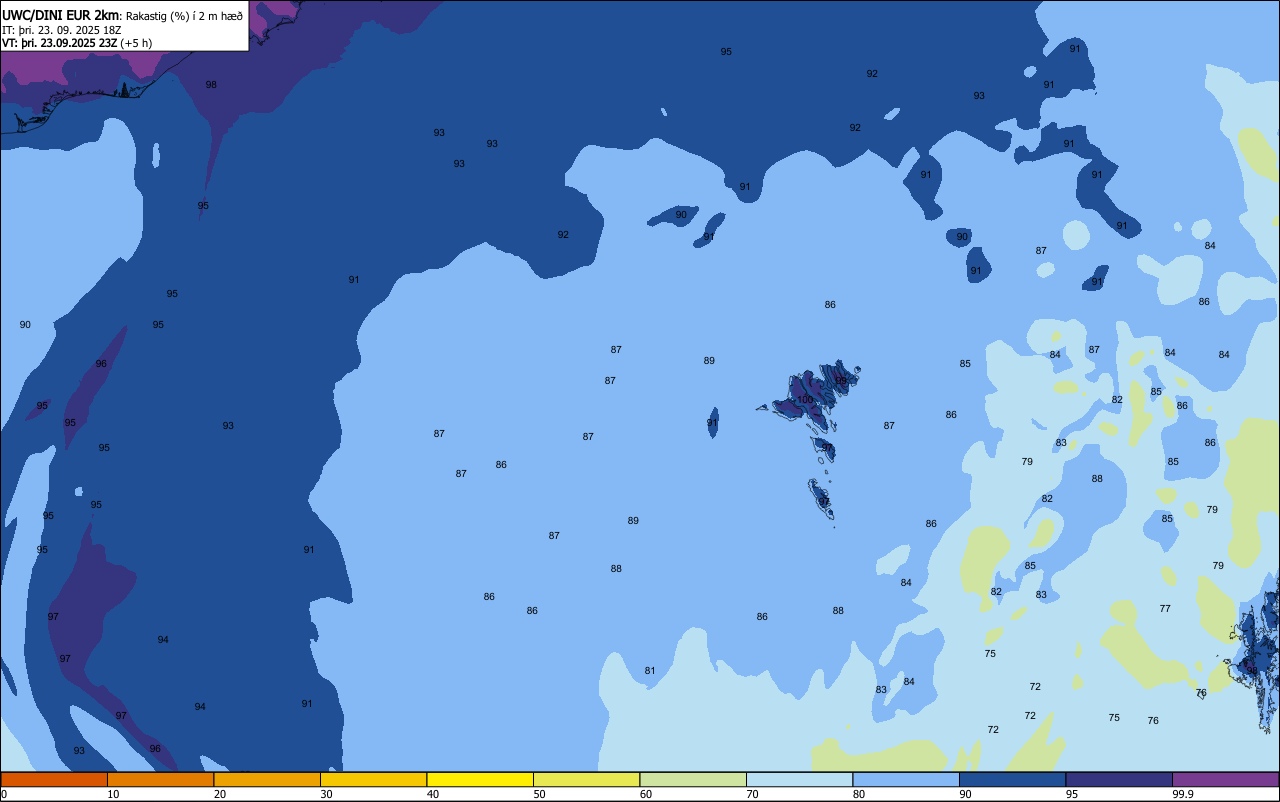Click the "99.9" tick label on the legend

coord(1183,794)
